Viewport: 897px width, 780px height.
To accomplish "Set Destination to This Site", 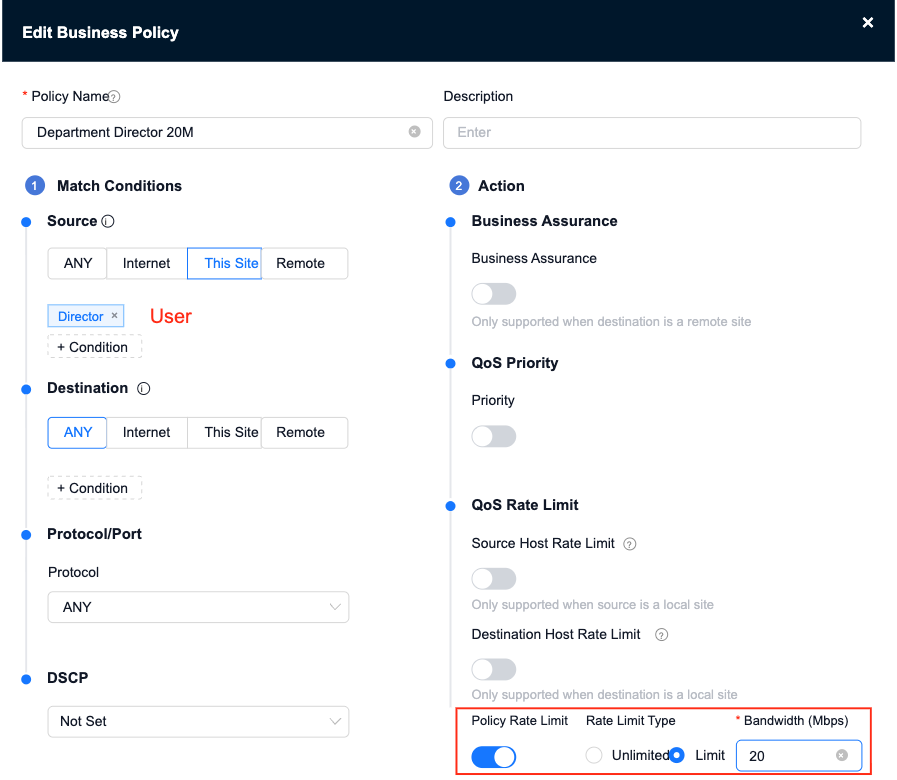I will click(224, 433).
